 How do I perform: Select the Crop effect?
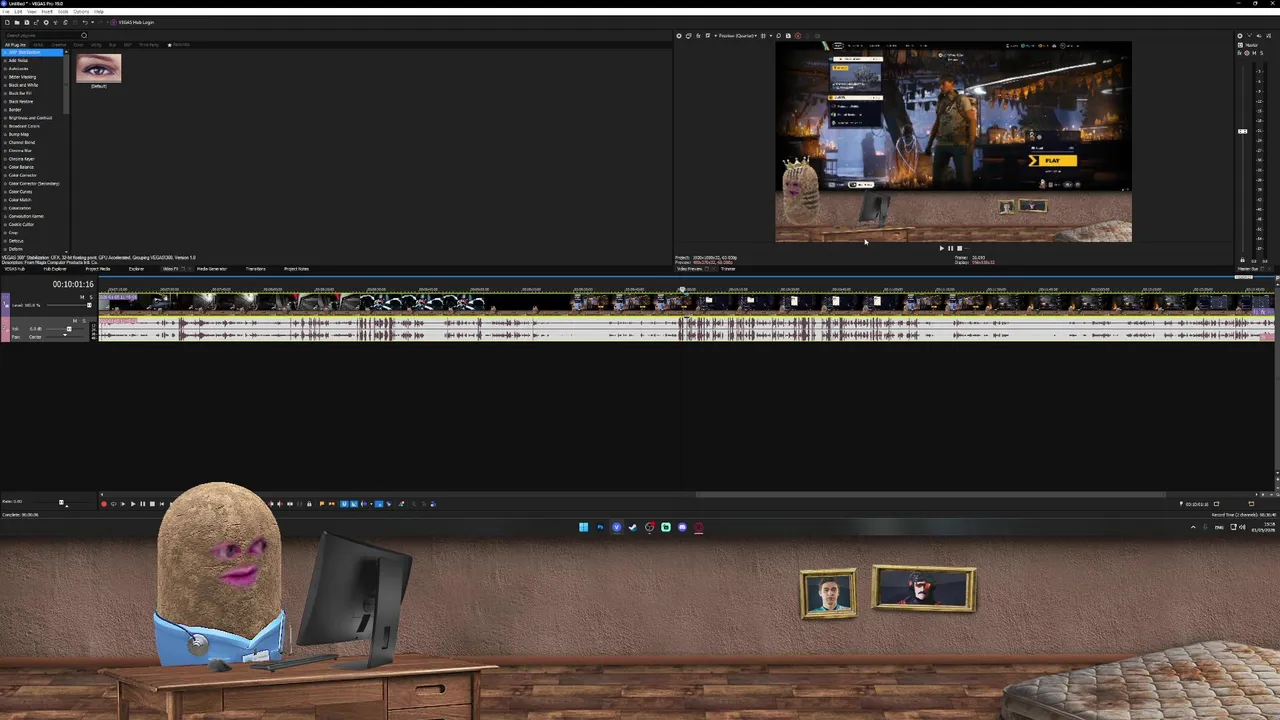click(13, 233)
